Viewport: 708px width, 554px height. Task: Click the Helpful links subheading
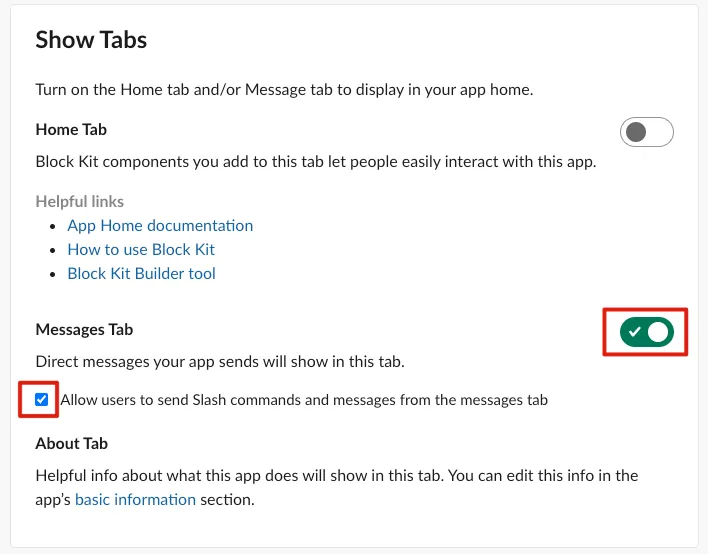80,202
